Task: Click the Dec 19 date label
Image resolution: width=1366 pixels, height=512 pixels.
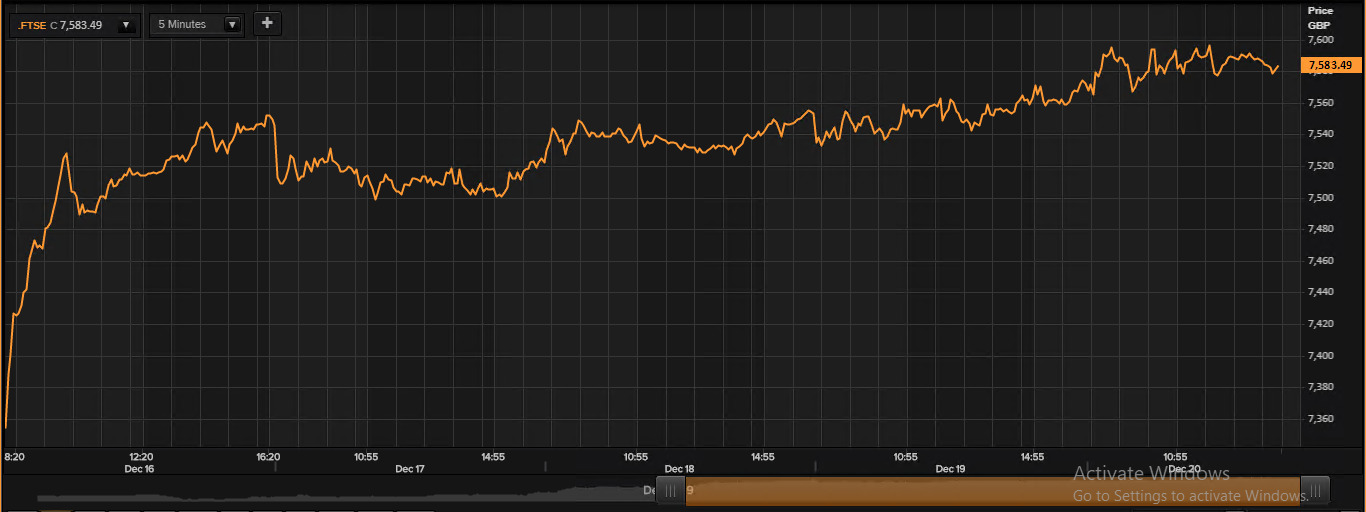Action: point(950,468)
